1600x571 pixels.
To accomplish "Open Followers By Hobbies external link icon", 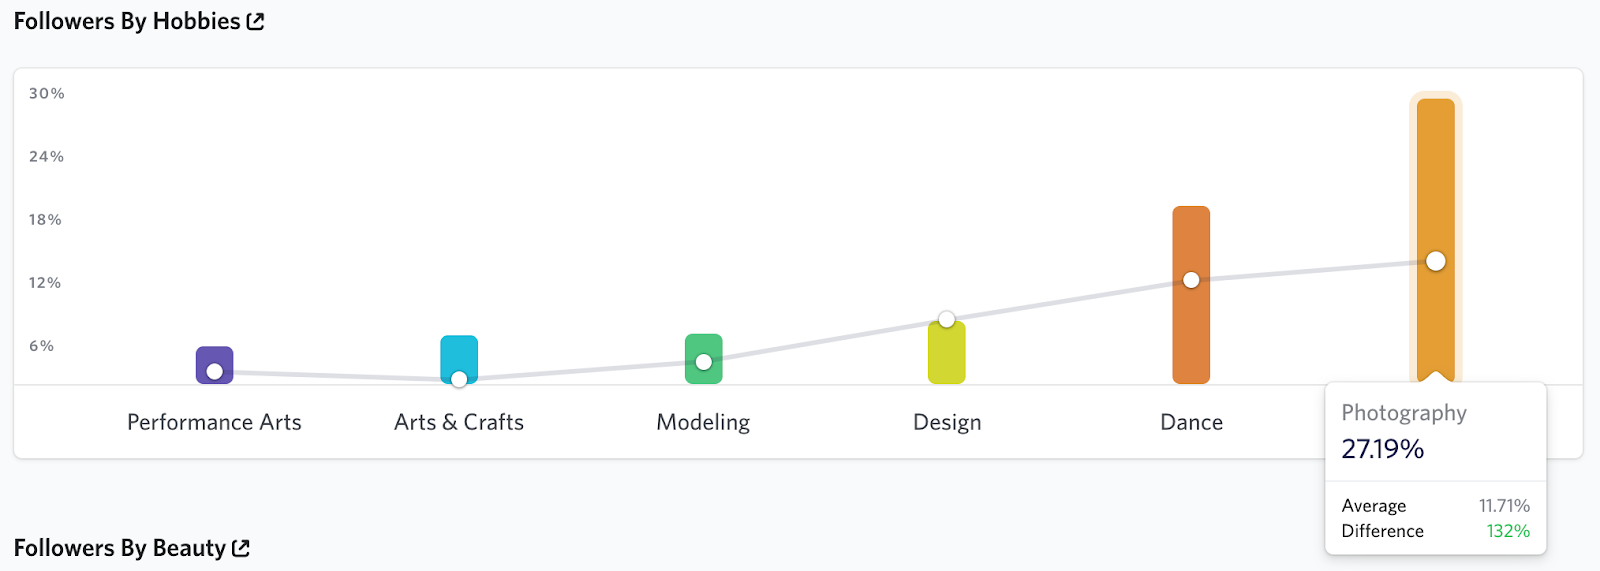I will click(256, 22).
